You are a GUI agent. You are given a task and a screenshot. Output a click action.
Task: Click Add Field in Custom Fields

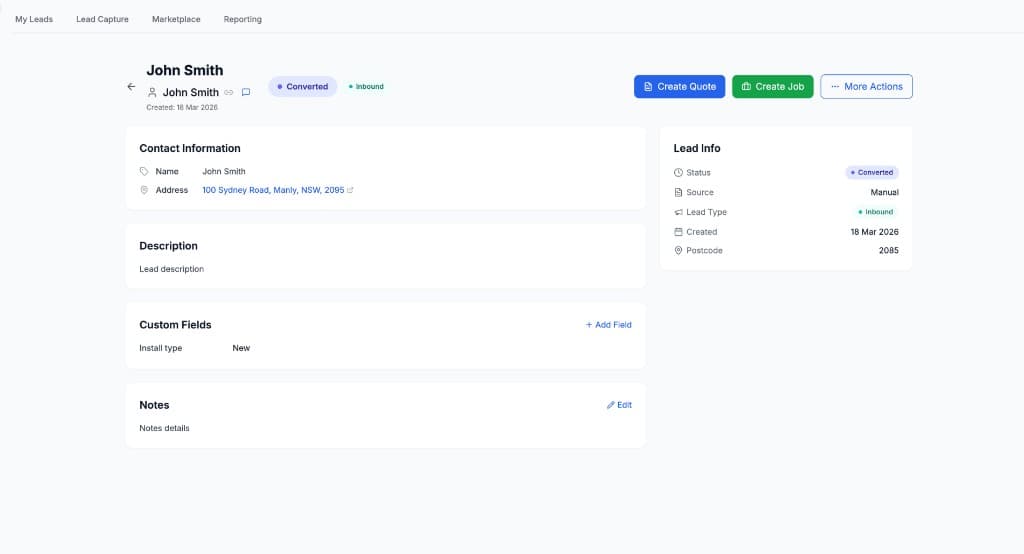coord(609,325)
